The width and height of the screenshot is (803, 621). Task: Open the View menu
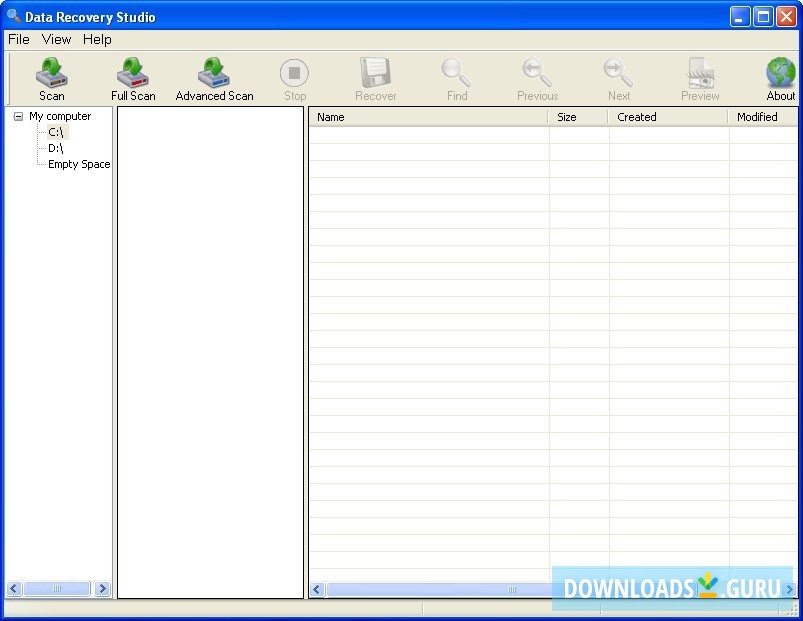point(56,39)
